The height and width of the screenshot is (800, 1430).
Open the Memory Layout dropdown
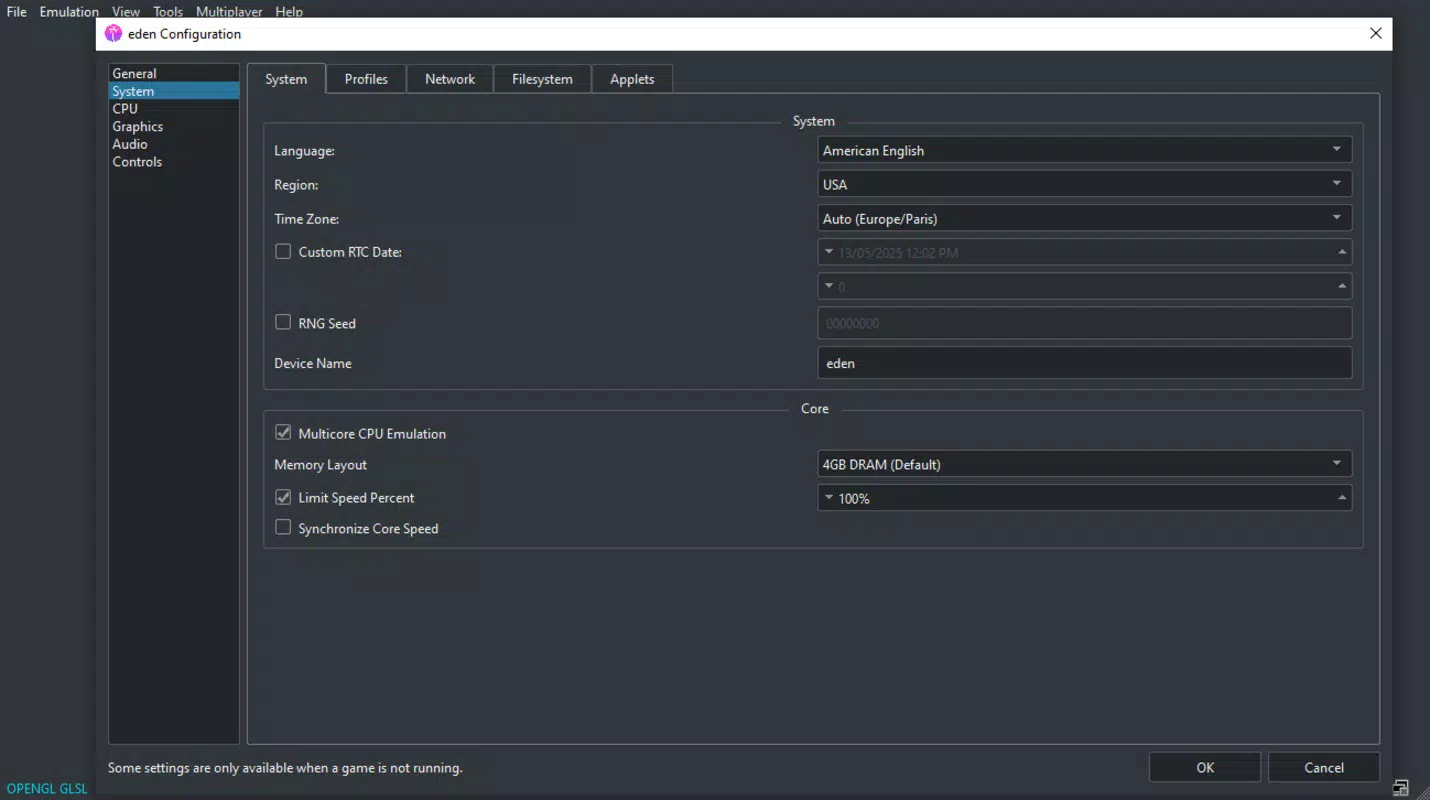click(x=1085, y=464)
